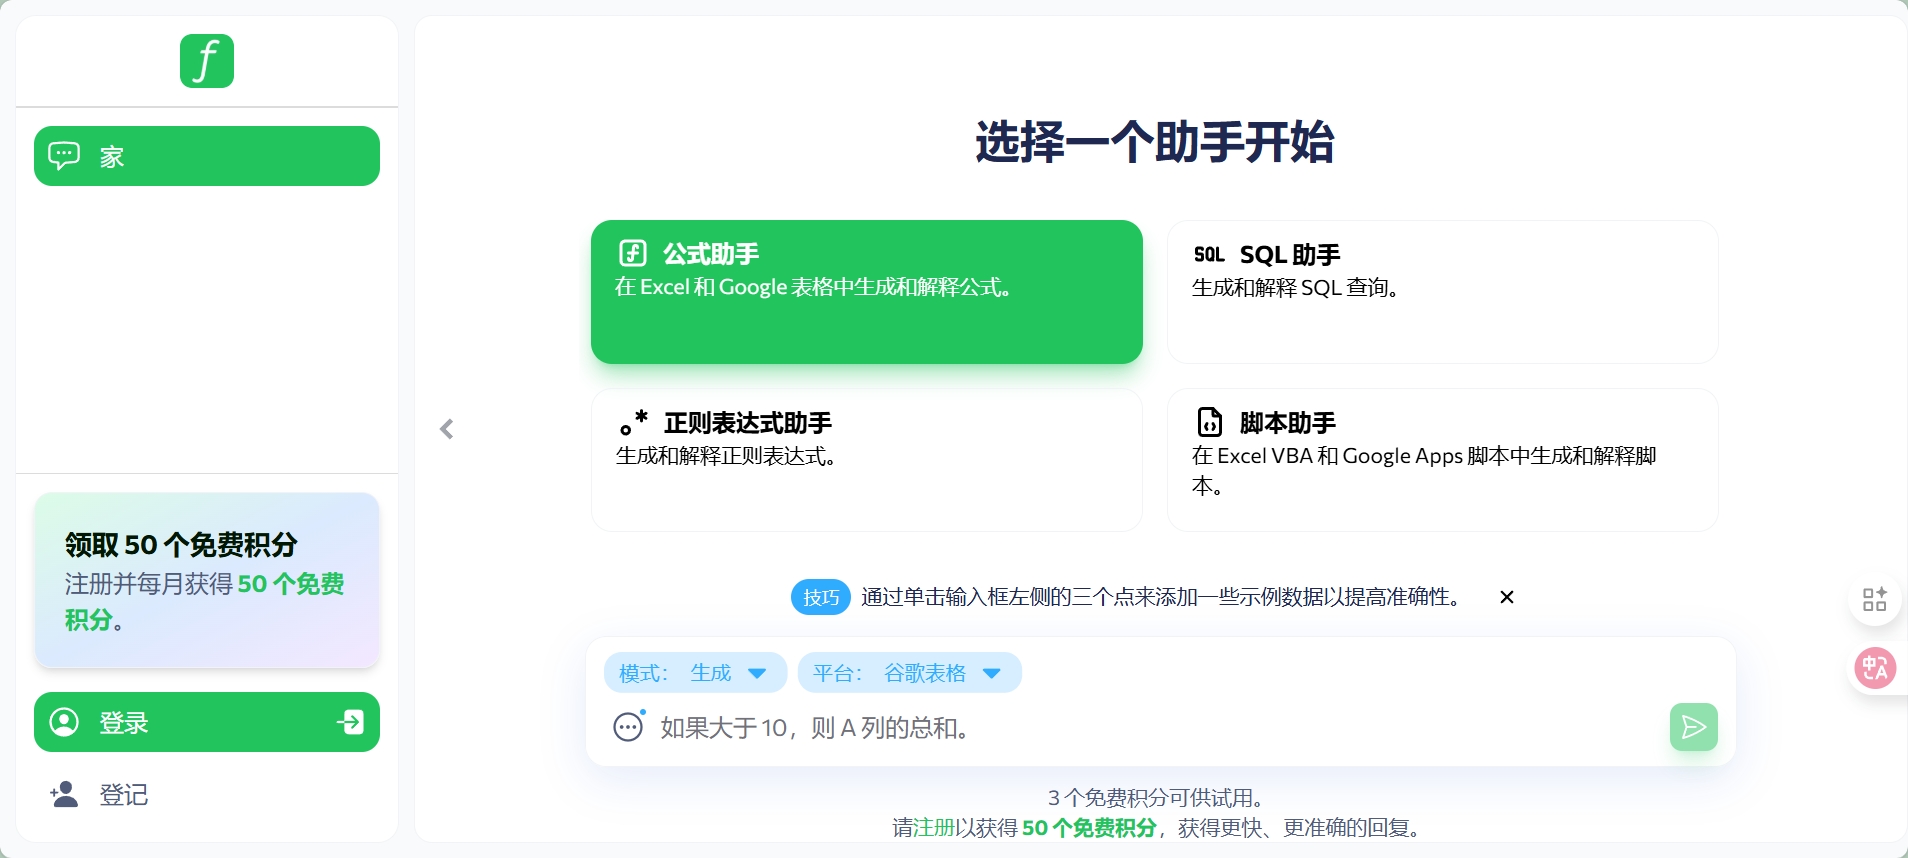This screenshot has height=858, width=1908.
Task: Open the 领取 50 个免费积分 promo card
Action: pyautogui.click(x=207, y=580)
